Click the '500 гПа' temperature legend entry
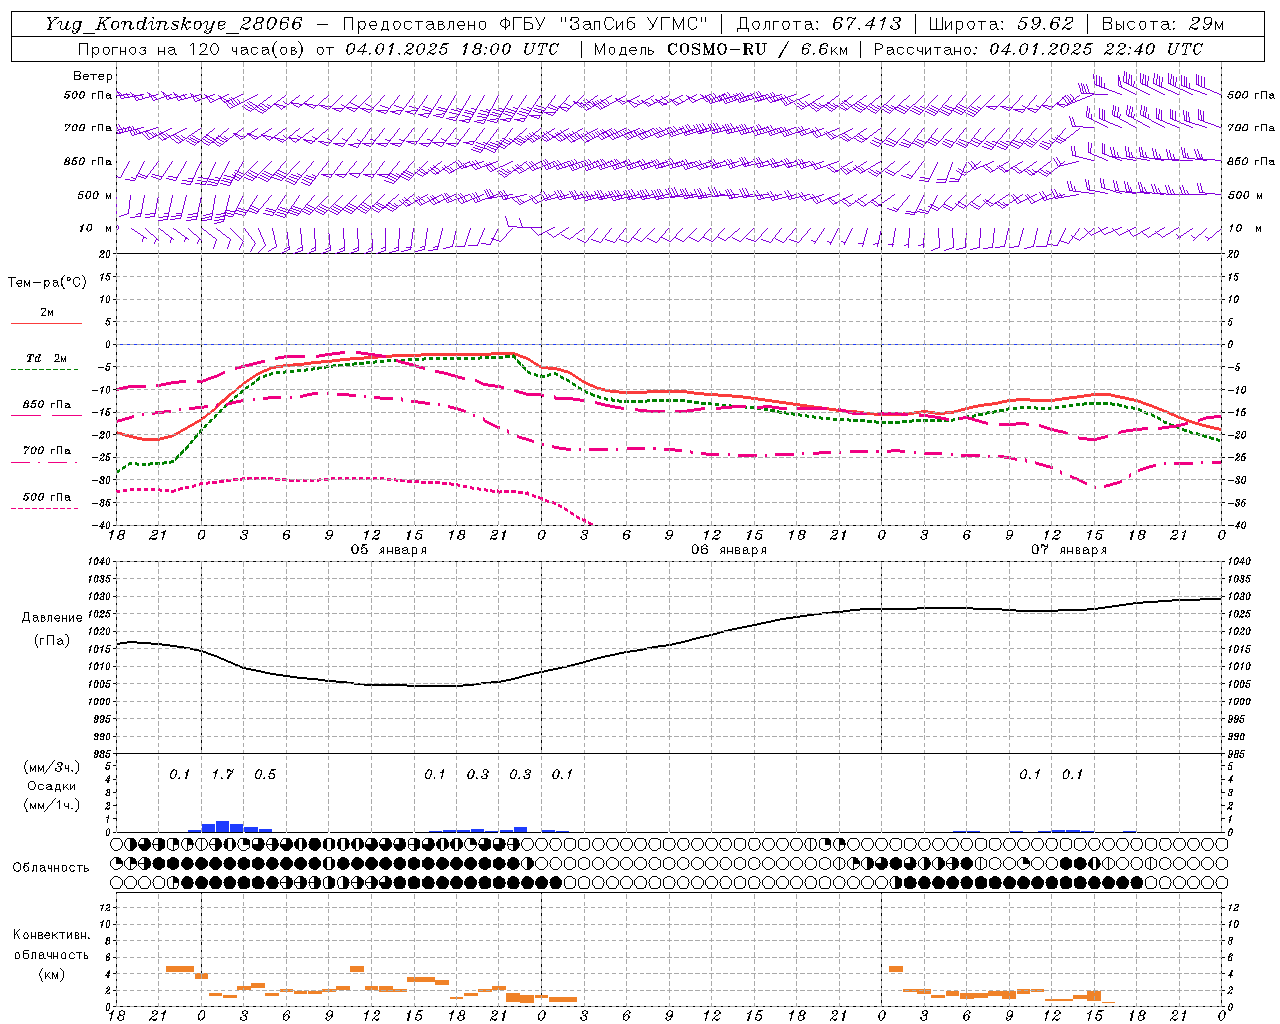This screenshot has height=1024, width=1280. 46,497
